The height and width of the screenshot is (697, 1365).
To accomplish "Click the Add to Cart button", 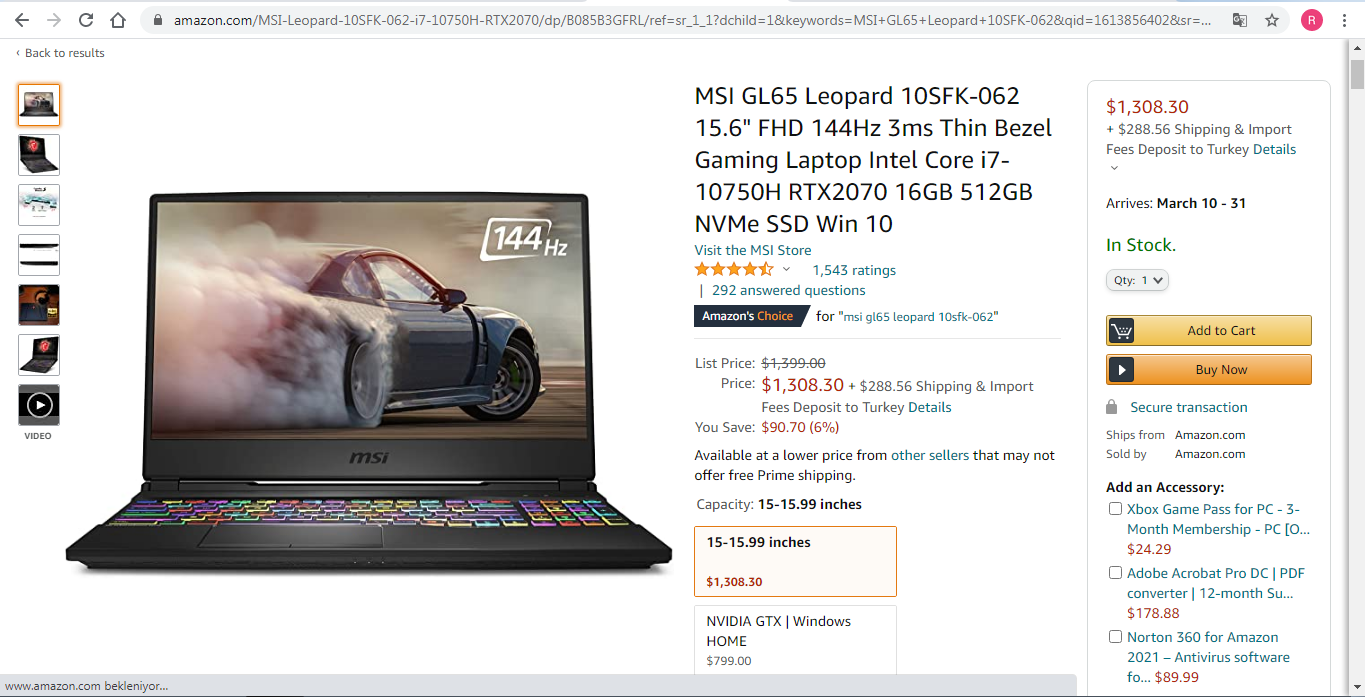I will pyautogui.click(x=1208, y=331).
